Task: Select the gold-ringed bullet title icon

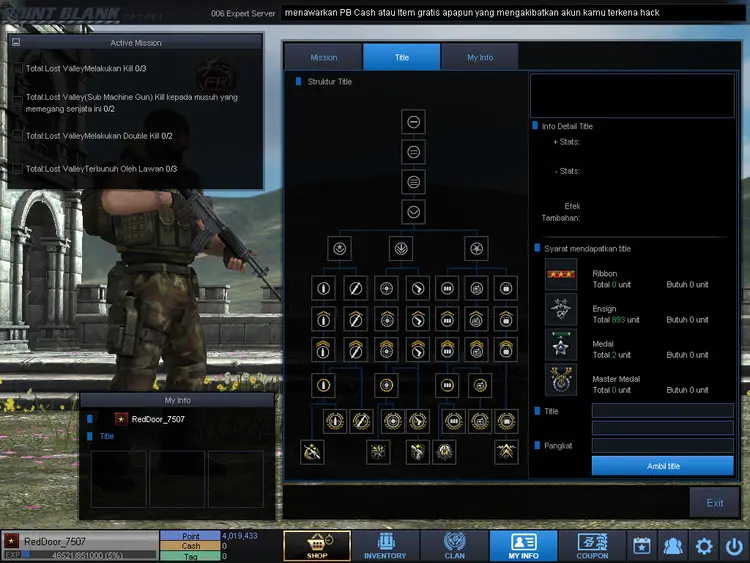Action: [323, 385]
